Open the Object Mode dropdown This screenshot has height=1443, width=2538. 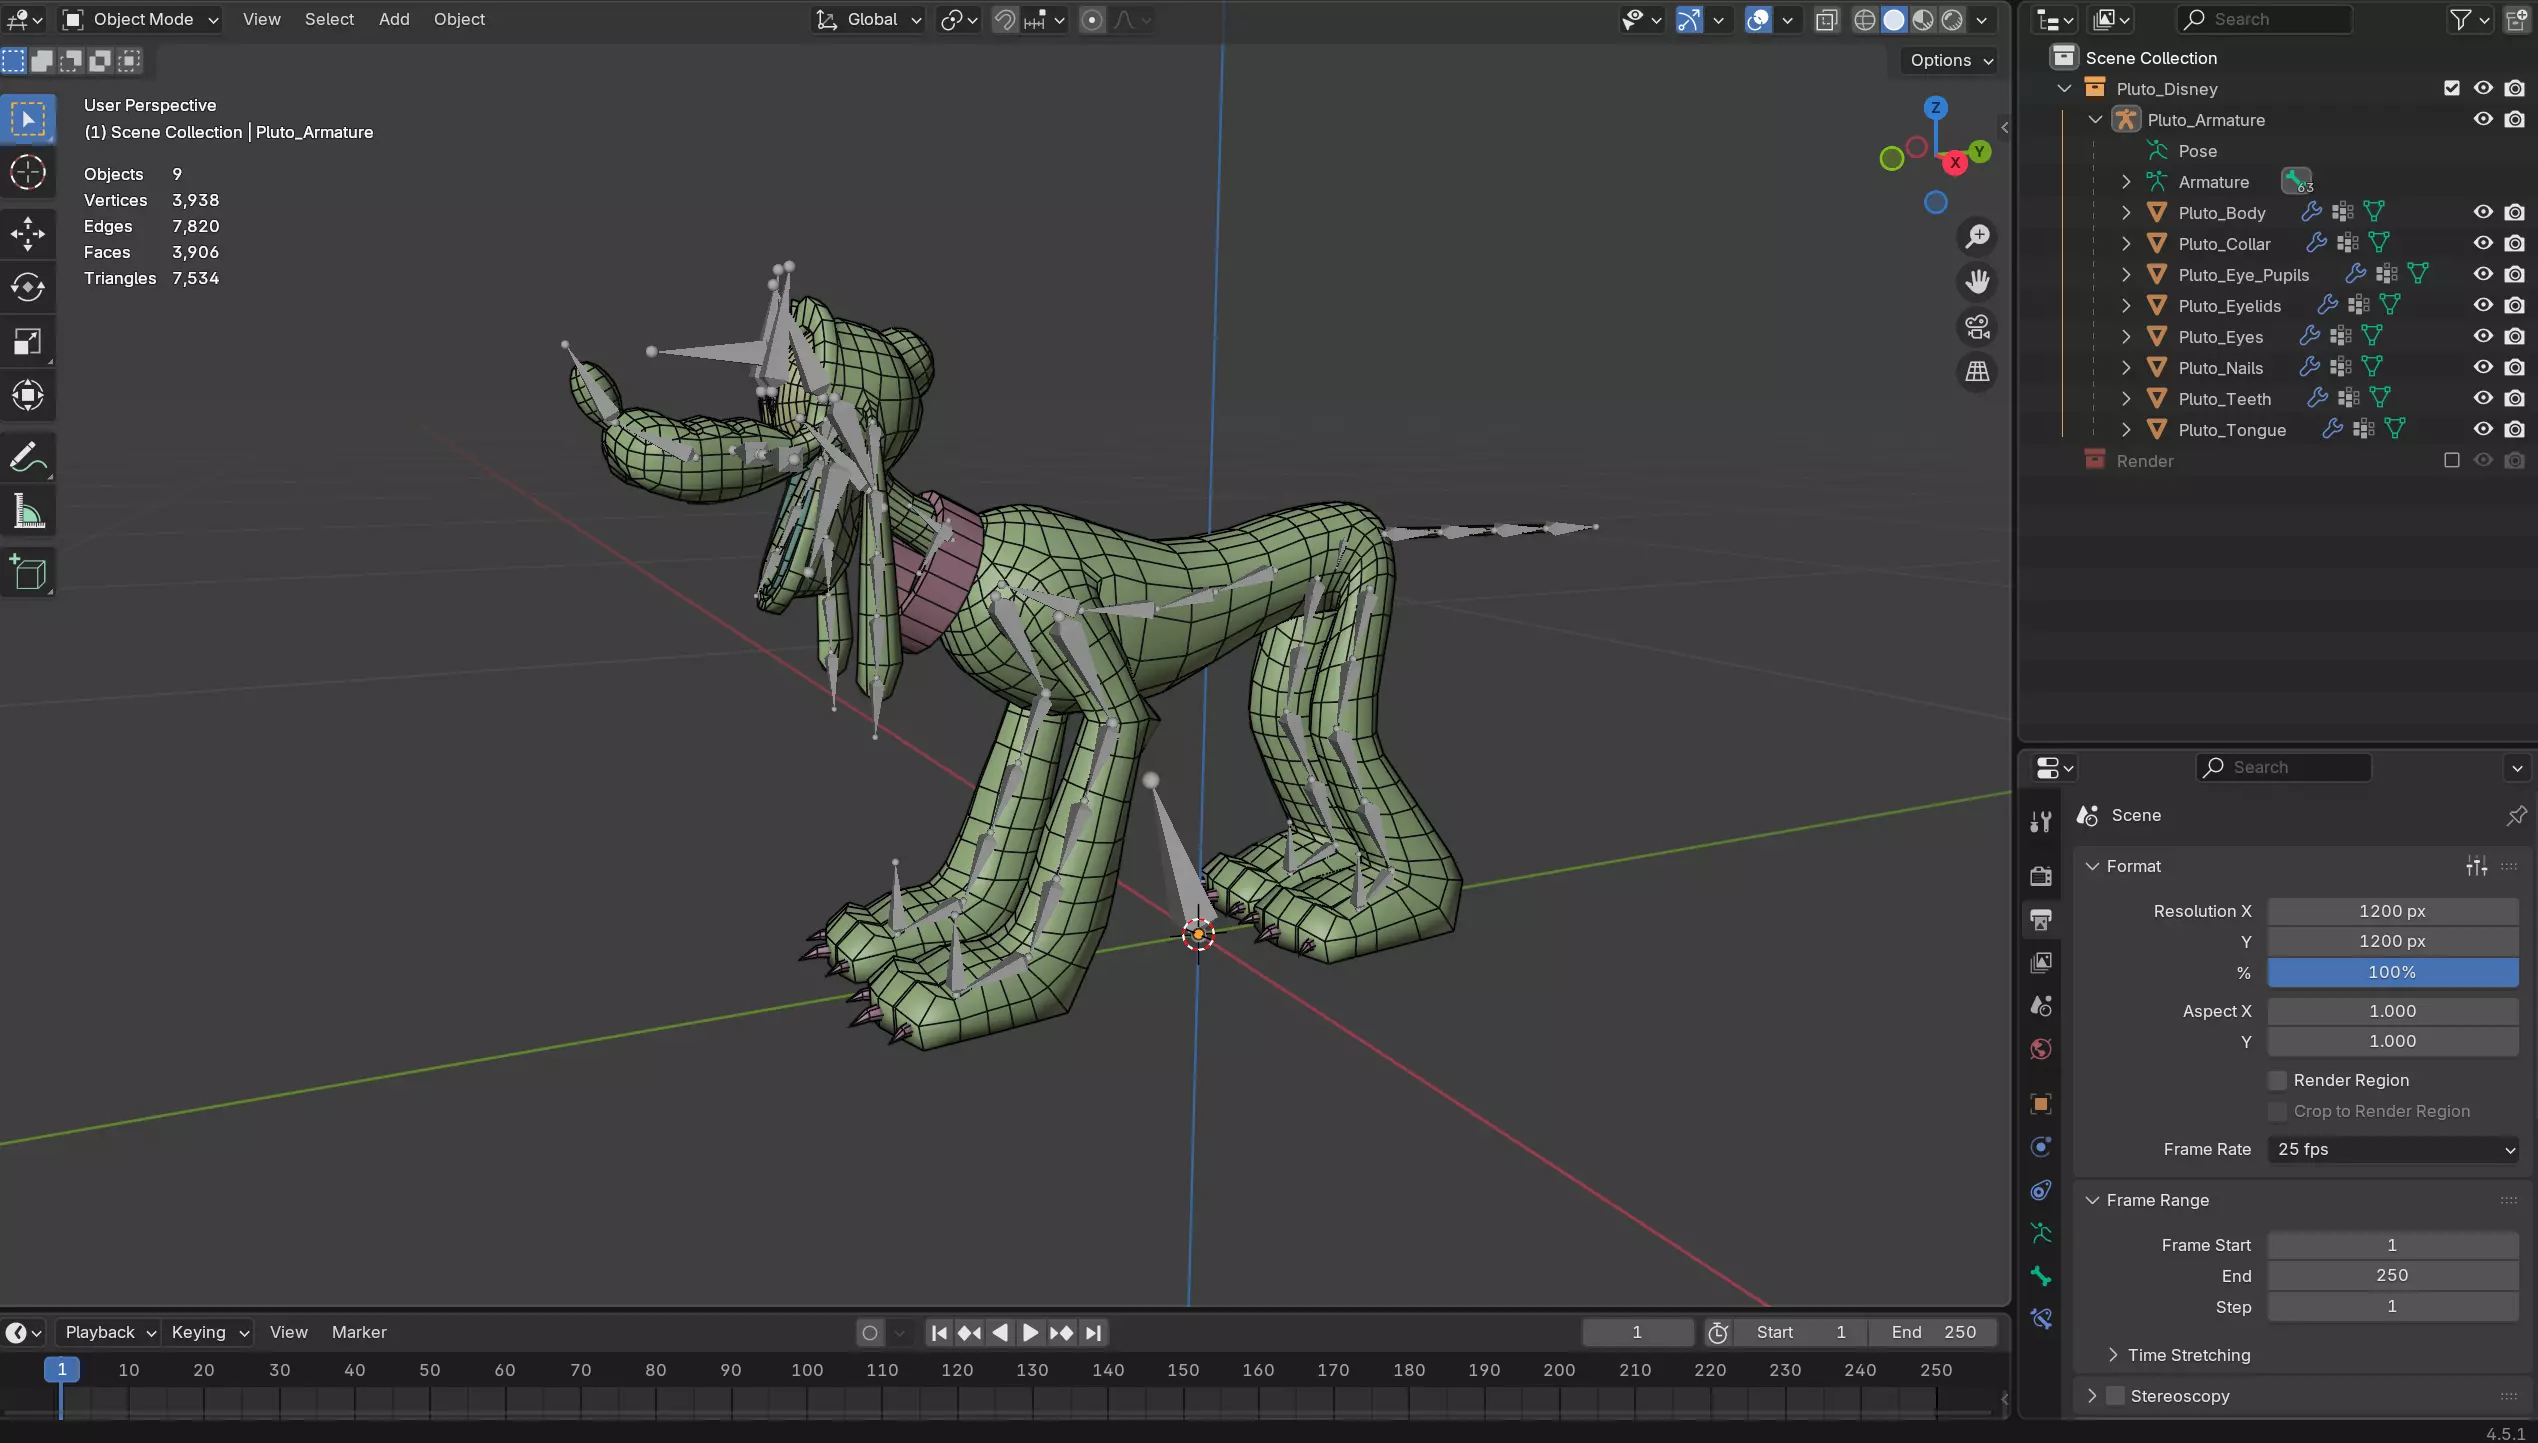(141, 19)
